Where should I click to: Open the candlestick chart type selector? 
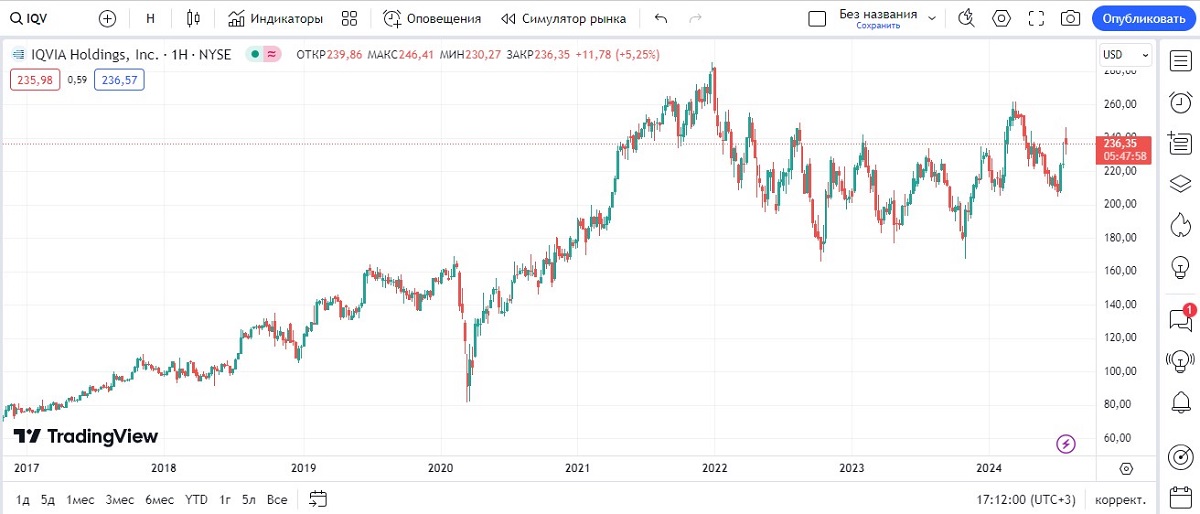194,18
